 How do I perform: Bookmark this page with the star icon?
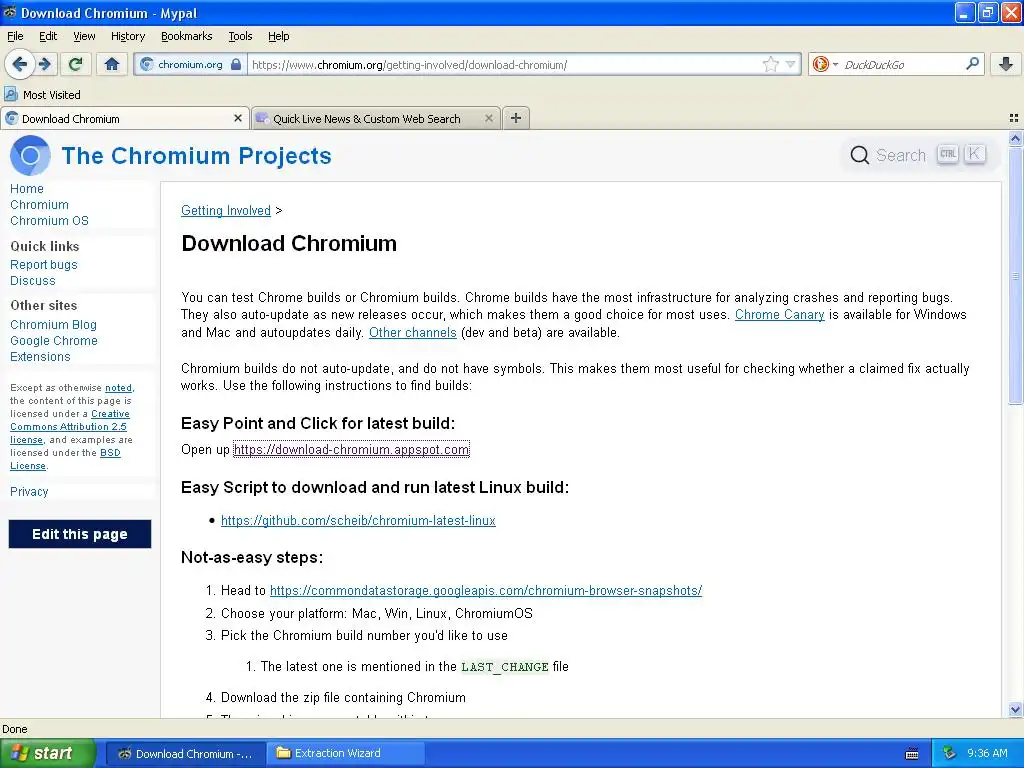point(771,64)
